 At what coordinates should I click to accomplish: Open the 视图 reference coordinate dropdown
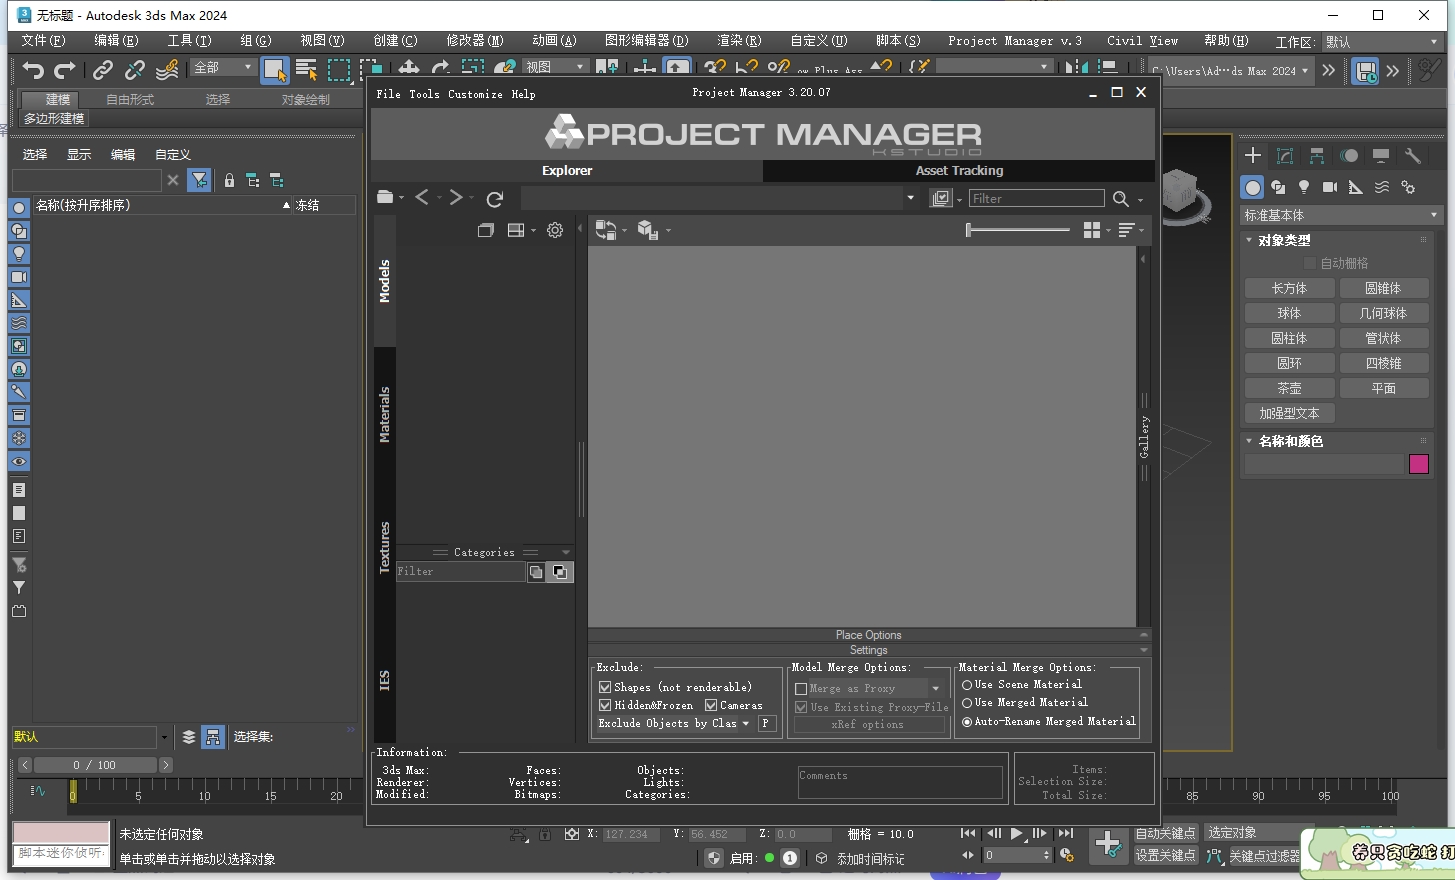556,67
